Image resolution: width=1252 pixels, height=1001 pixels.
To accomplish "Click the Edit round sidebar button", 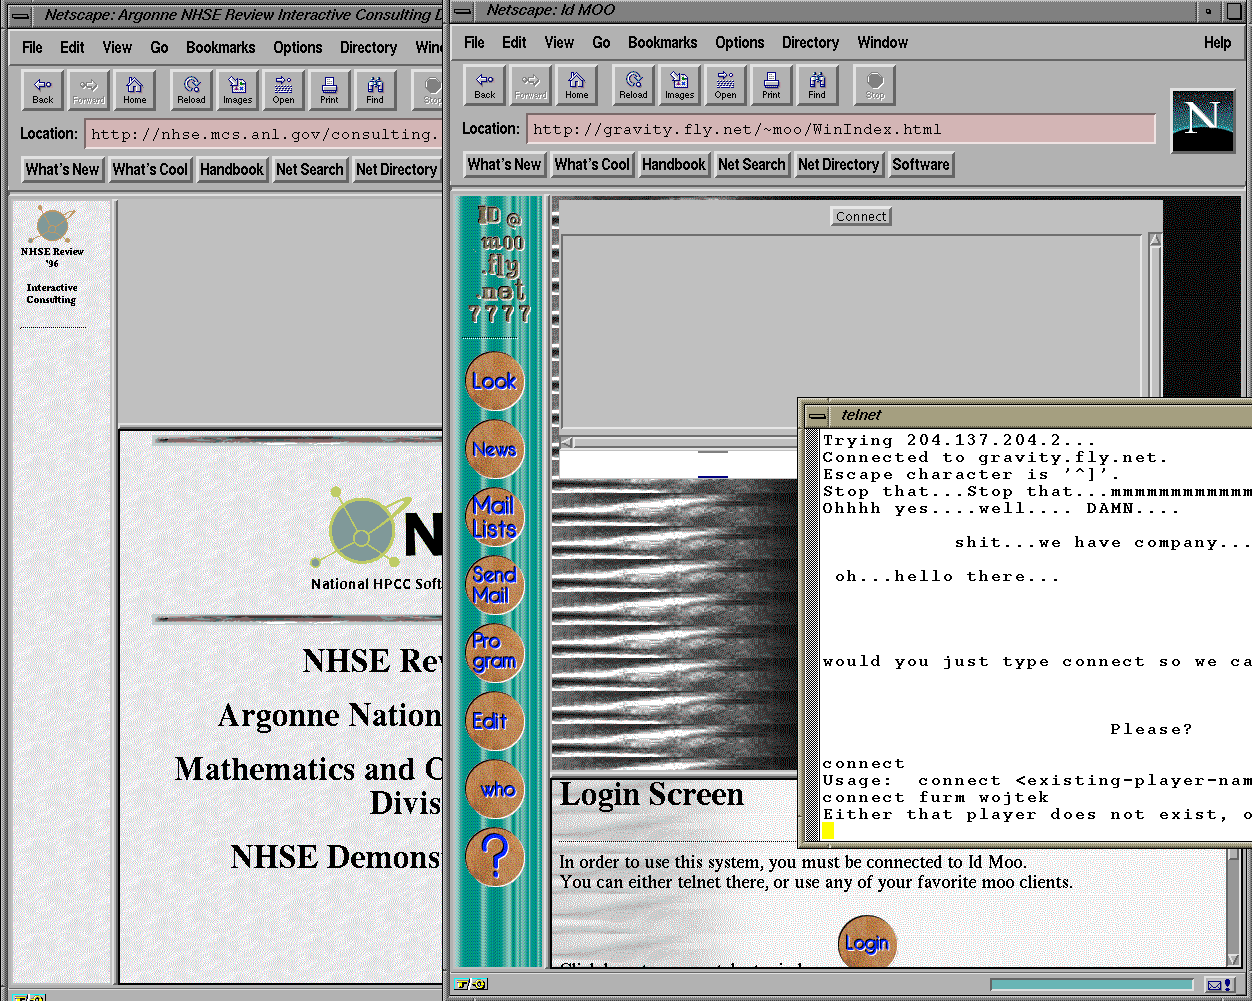I will point(494,721).
